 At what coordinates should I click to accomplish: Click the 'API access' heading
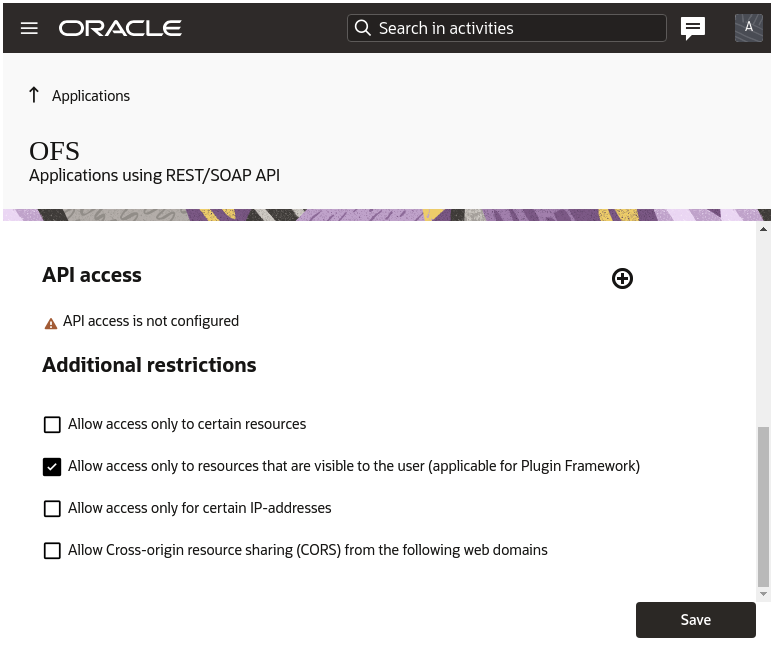click(92, 275)
